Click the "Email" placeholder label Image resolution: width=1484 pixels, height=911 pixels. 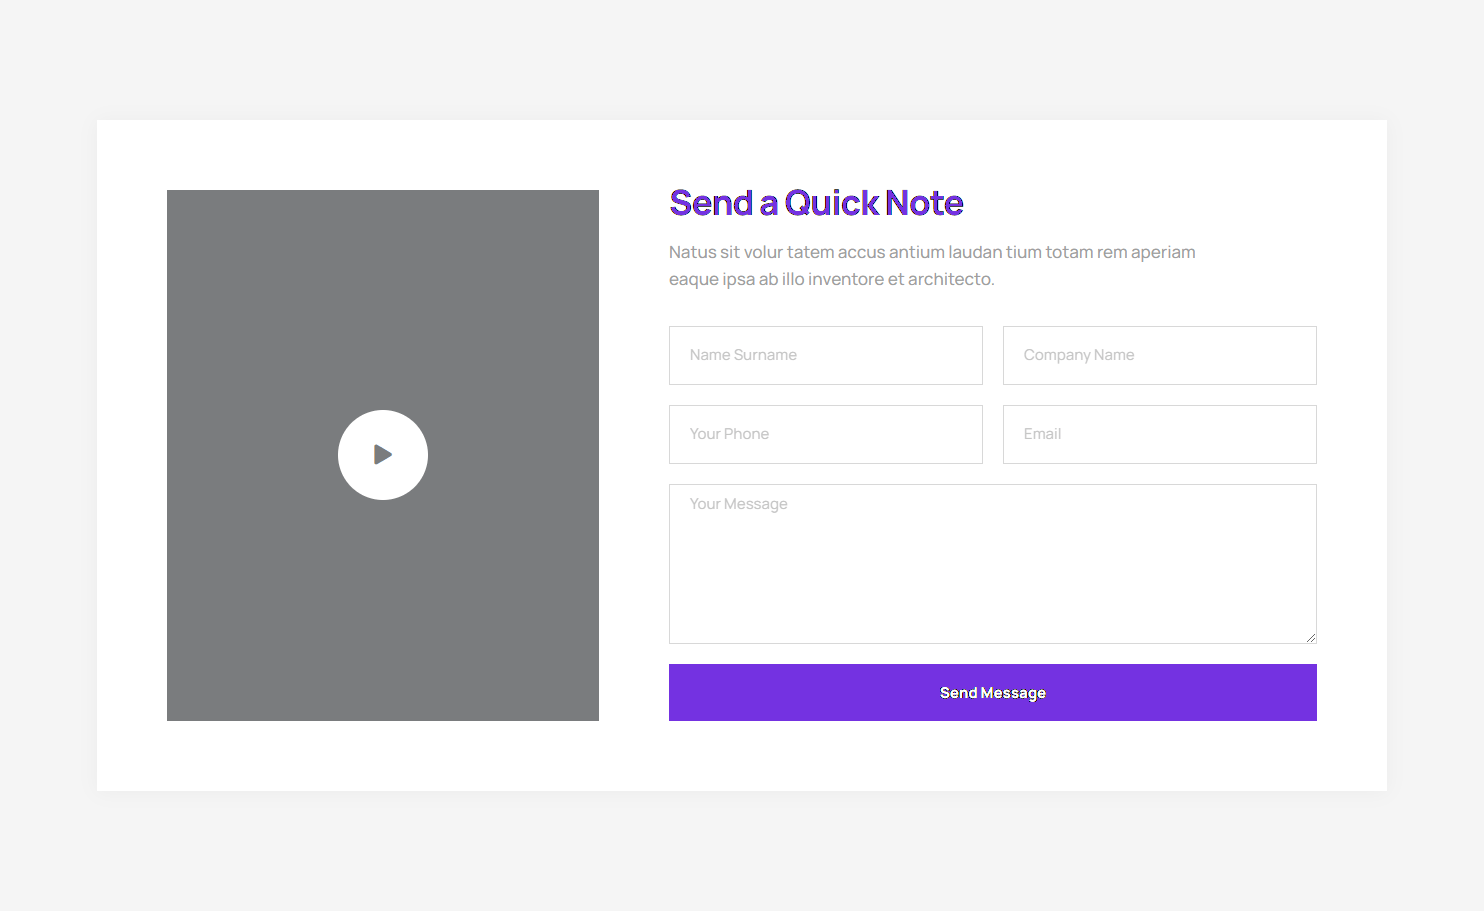click(1042, 434)
